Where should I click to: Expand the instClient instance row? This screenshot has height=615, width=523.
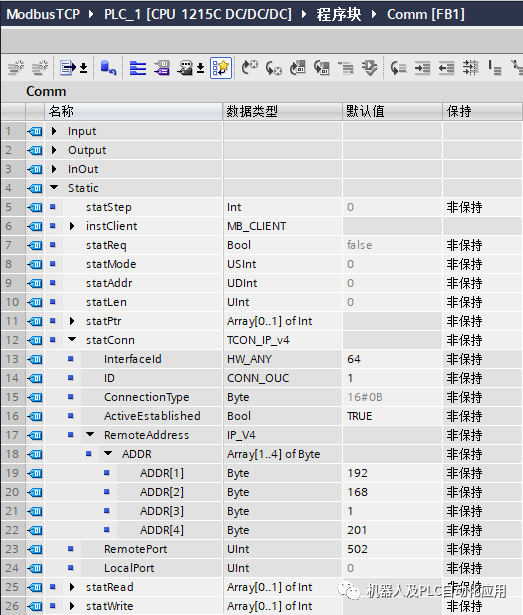[x=72, y=226]
